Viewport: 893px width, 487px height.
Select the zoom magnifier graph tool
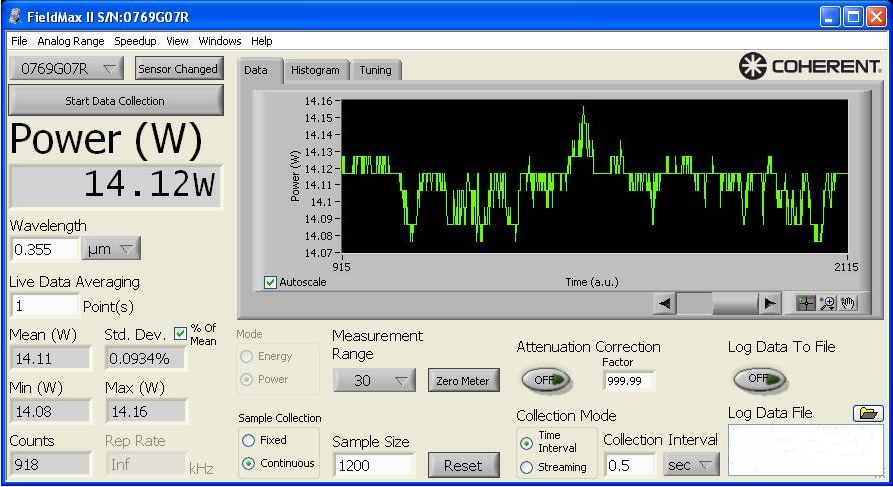tap(827, 304)
